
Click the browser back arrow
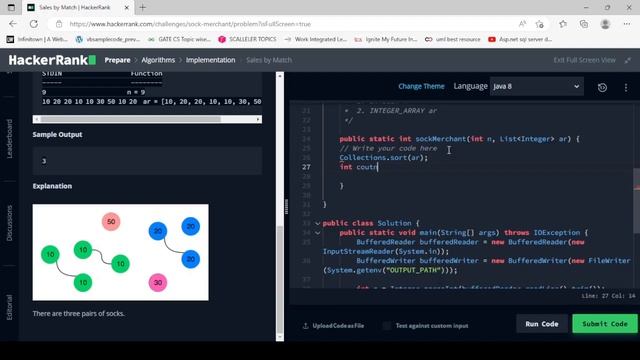point(13,24)
